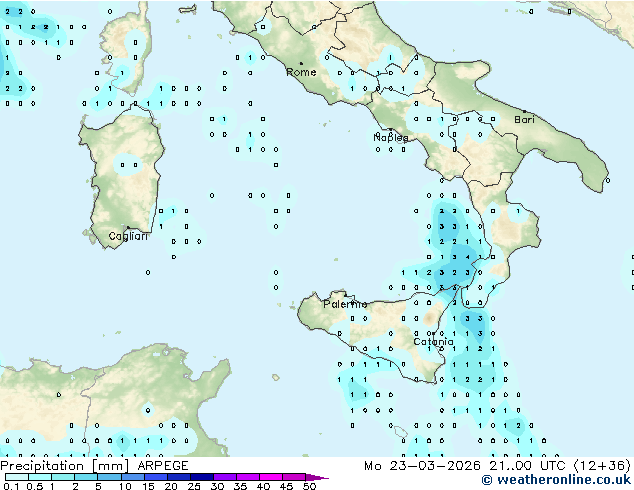This screenshot has height=490, width=634.
Task: Click the '40' legend scale value
Action: tap(264, 486)
